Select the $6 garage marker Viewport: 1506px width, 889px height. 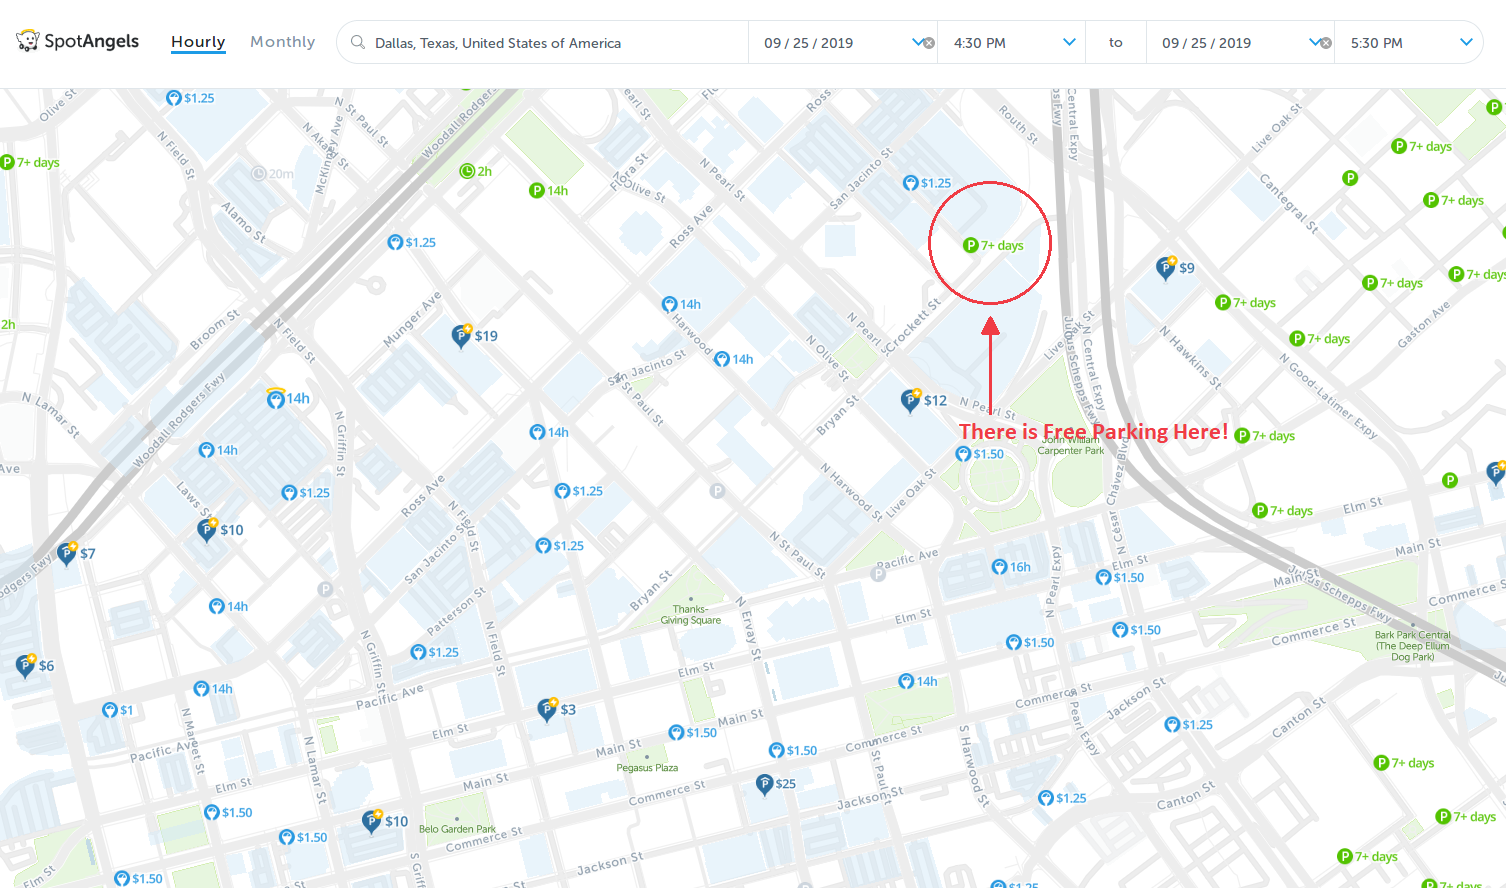[x=35, y=665]
